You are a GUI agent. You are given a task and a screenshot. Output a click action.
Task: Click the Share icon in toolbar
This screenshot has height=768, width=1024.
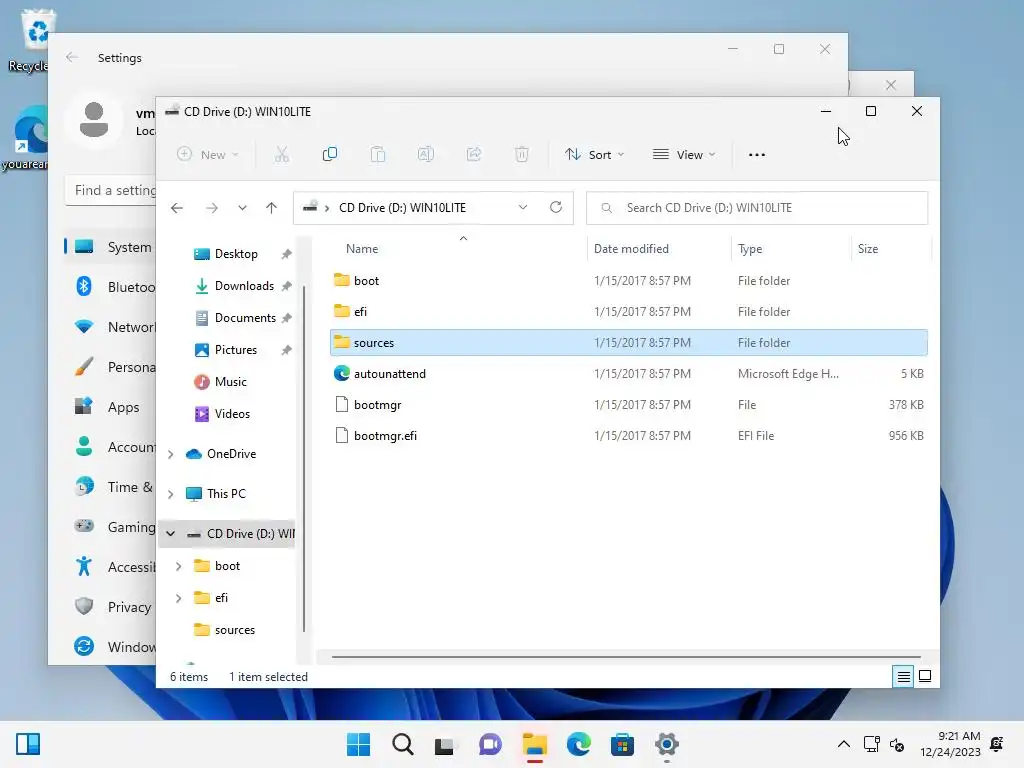(x=474, y=155)
